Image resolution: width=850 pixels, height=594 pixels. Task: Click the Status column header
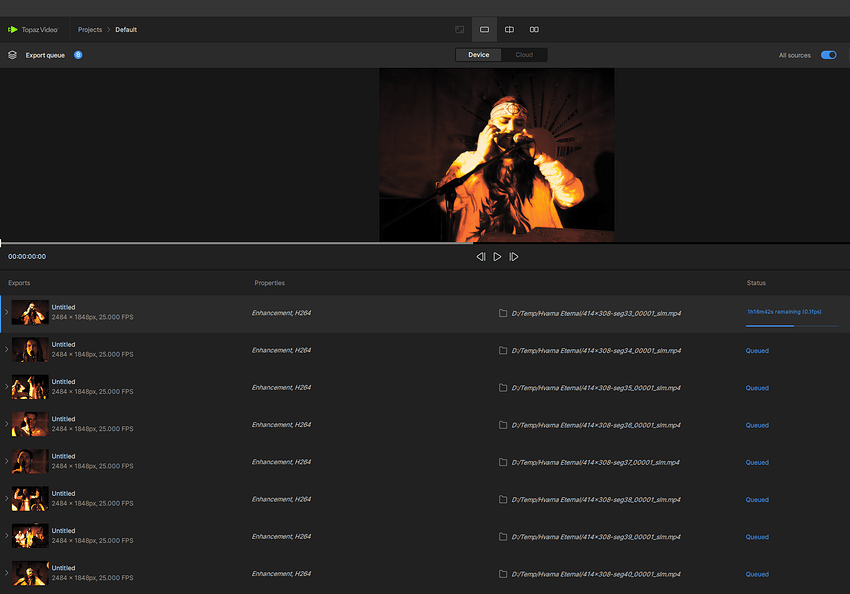pyautogui.click(x=756, y=283)
